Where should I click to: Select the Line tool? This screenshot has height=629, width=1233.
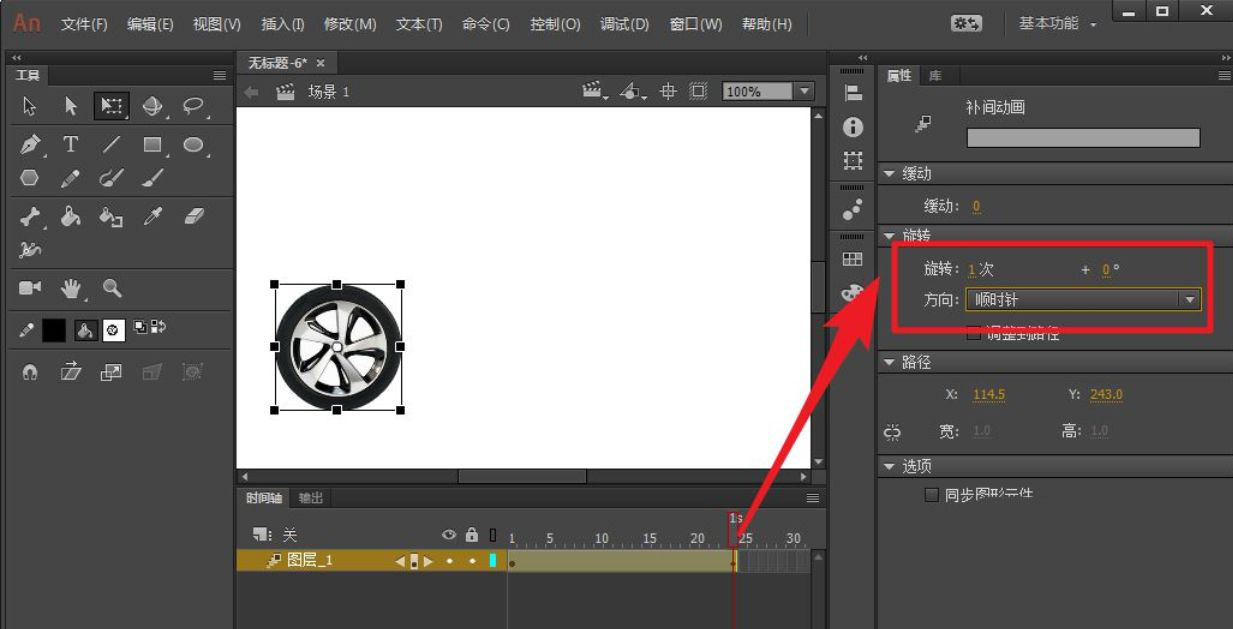111,145
